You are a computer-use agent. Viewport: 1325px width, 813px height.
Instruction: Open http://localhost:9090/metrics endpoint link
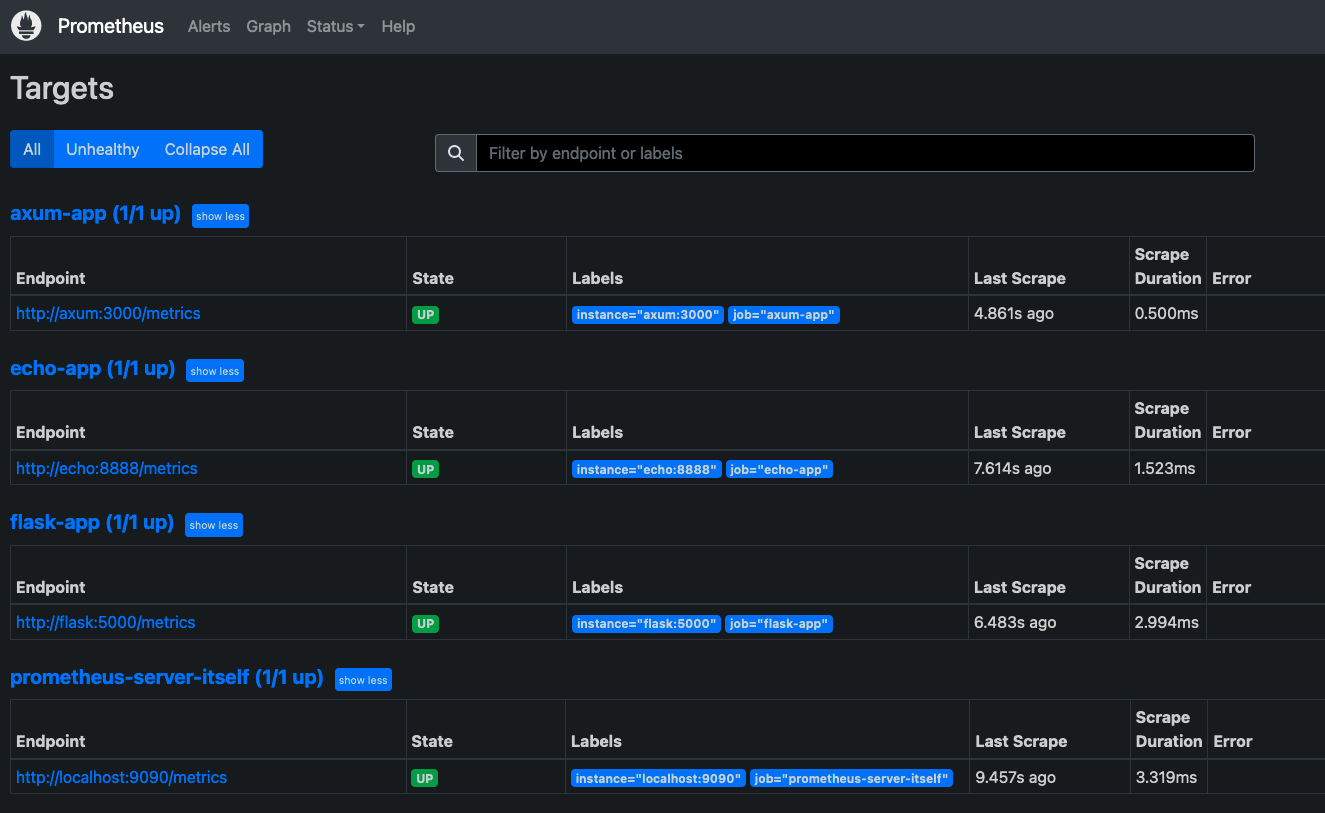pyautogui.click(x=121, y=777)
